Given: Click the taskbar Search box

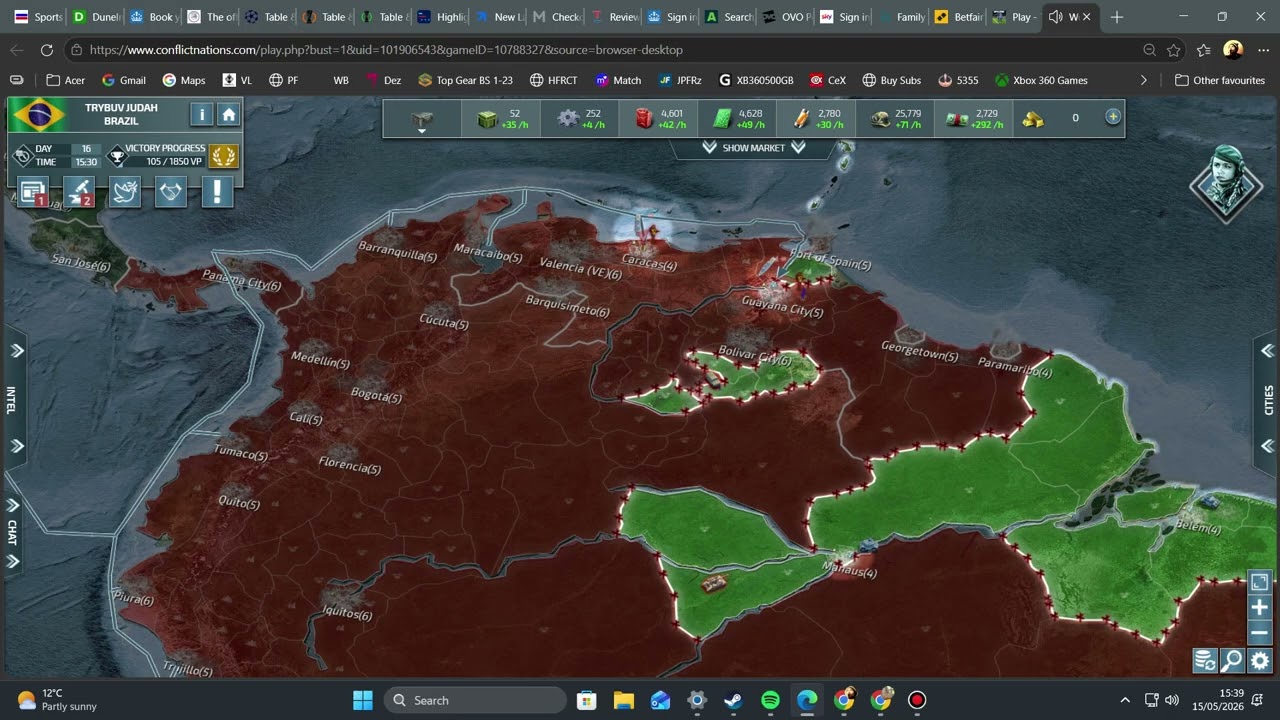Looking at the screenshot, I should [x=475, y=700].
